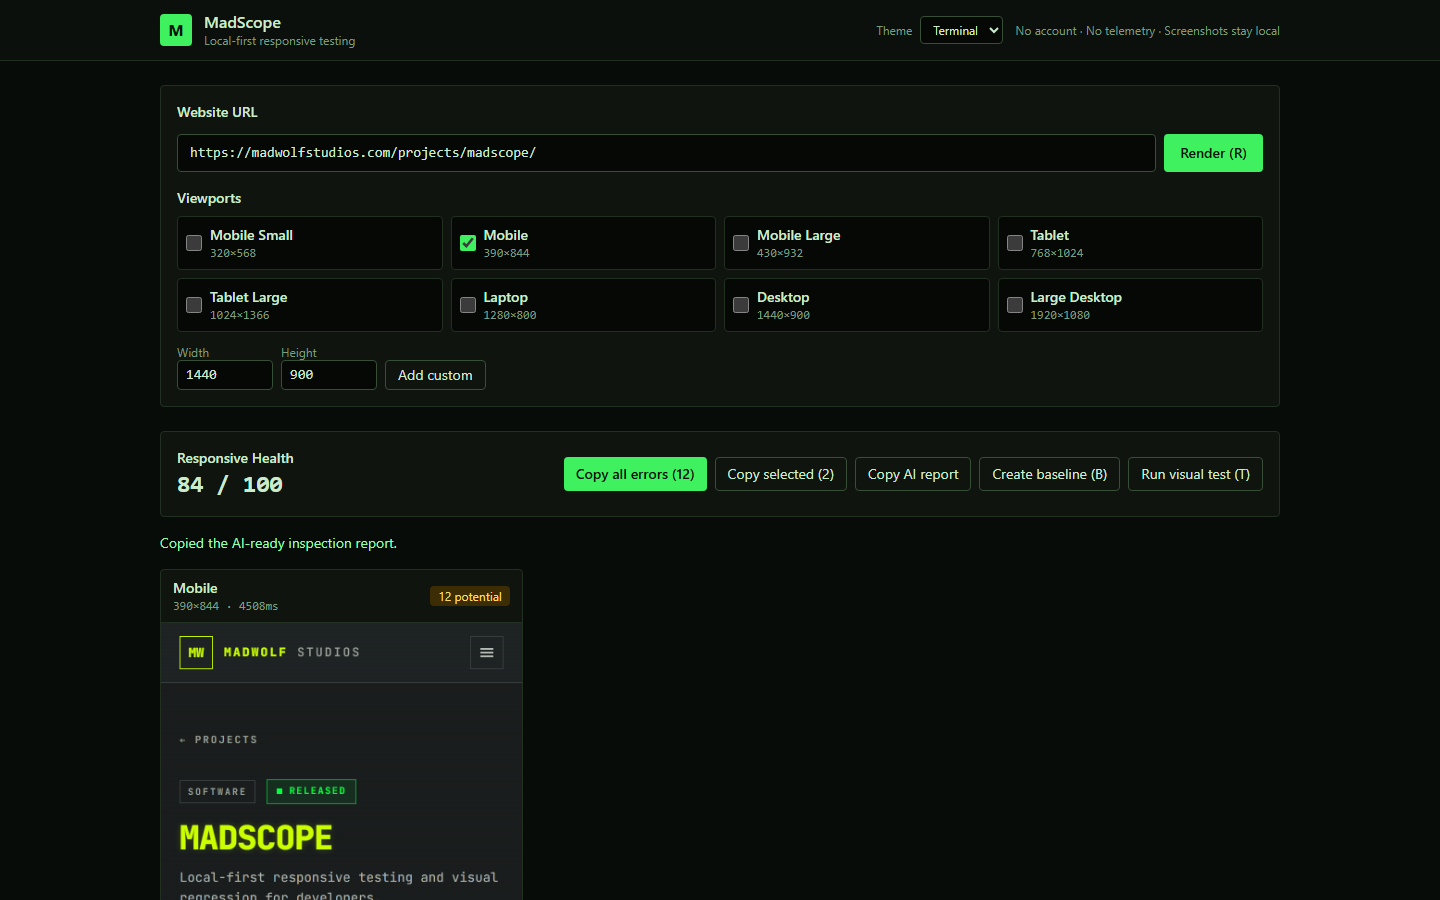Open the Theme dropdown set to Terminal
Image resolution: width=1440 pixels, height=900 pixels.
[x=961, y=30]
